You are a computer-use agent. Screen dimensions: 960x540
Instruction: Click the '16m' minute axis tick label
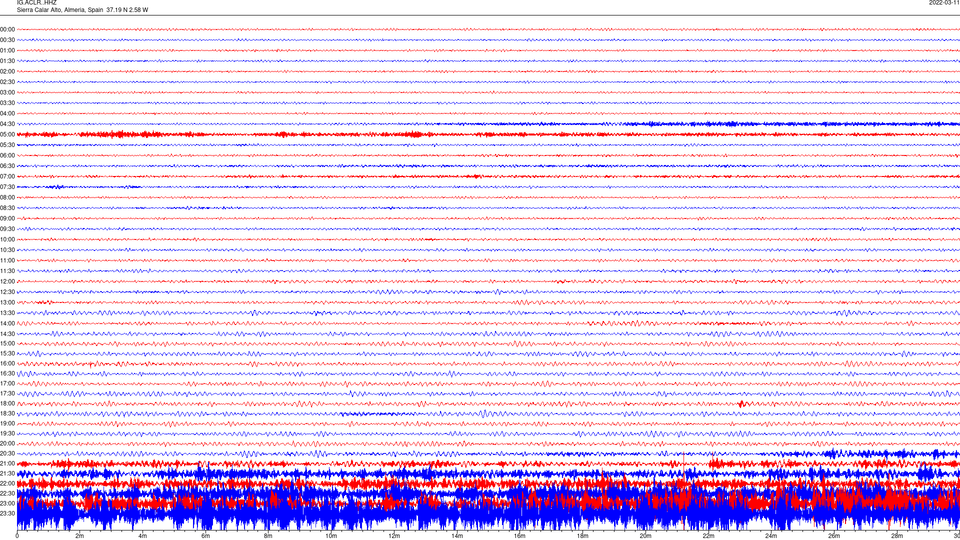(520, 536)
